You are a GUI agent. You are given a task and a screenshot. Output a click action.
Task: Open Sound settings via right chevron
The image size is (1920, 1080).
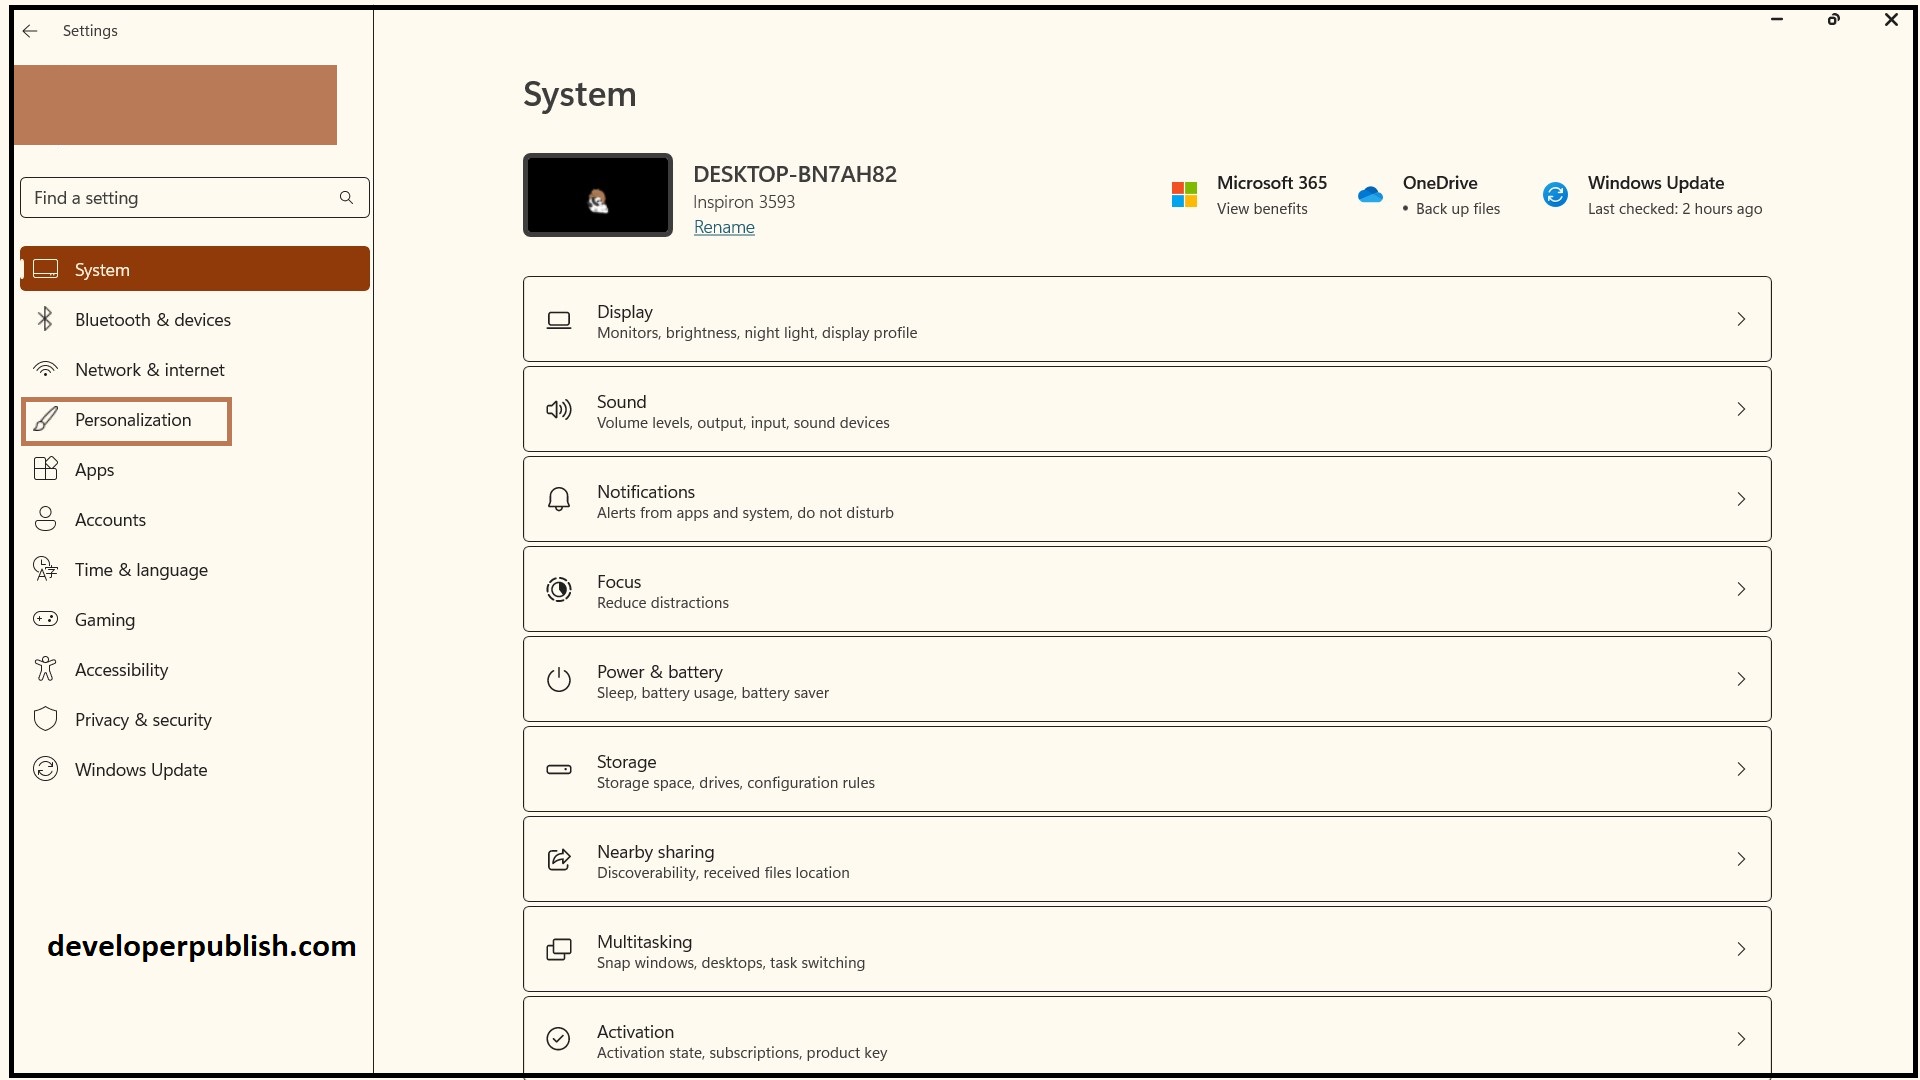click(x=1741, y=409)
